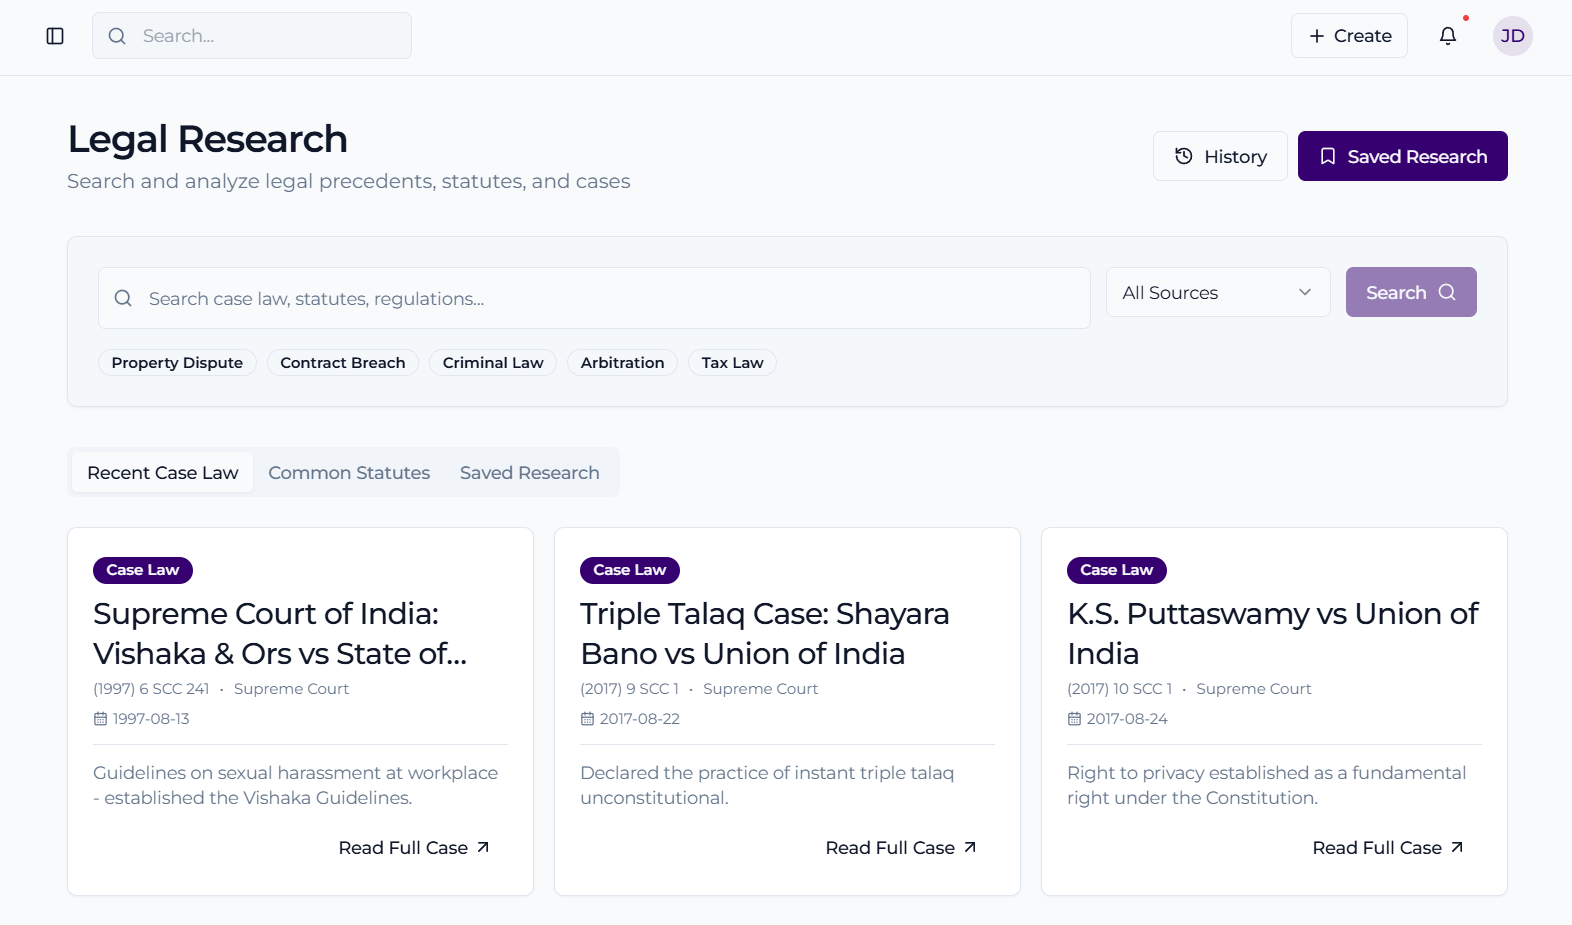
Task: Open the JD user avatar menu
Action: [1512, 36]
